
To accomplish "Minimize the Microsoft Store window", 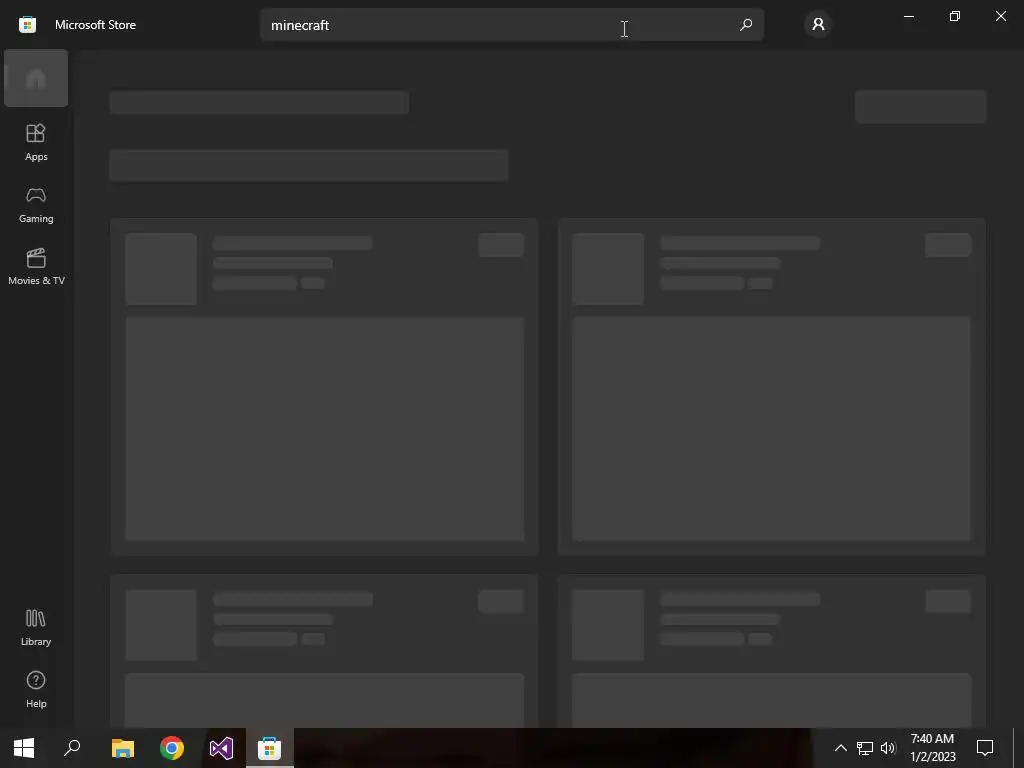I will (908, 16).
